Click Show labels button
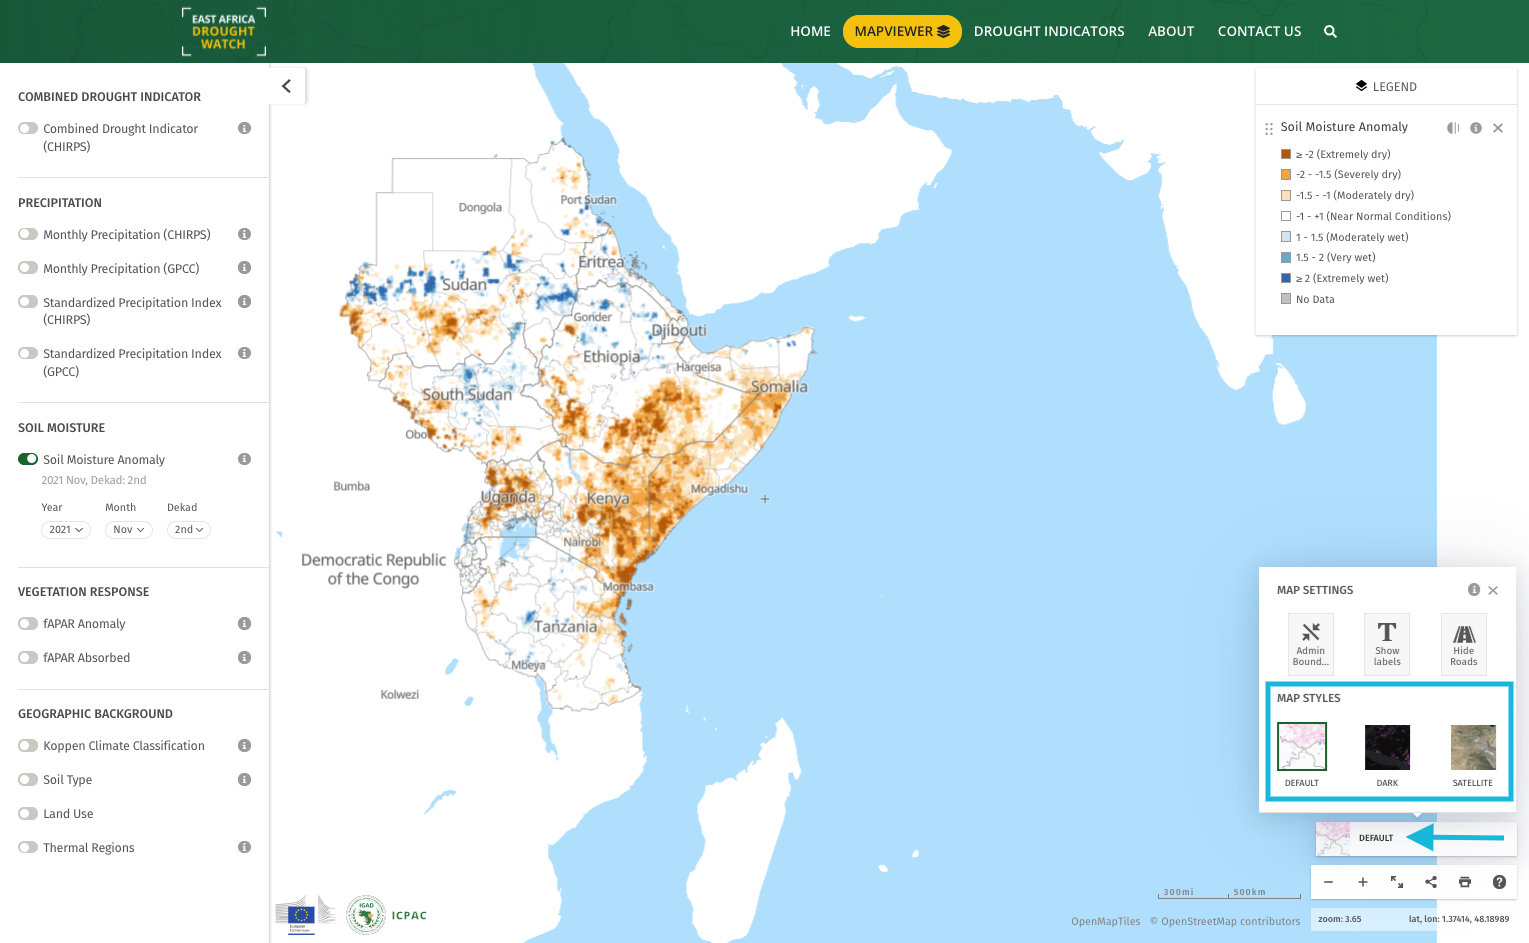The width and height of the screenshot is (1529, 943). (1387, 643)
